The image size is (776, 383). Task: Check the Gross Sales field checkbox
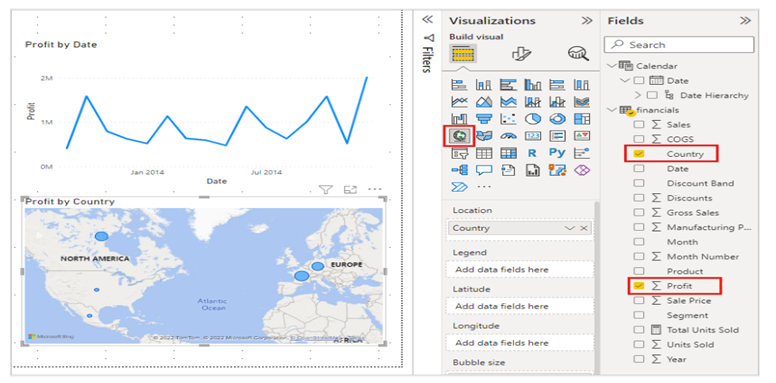639,213
